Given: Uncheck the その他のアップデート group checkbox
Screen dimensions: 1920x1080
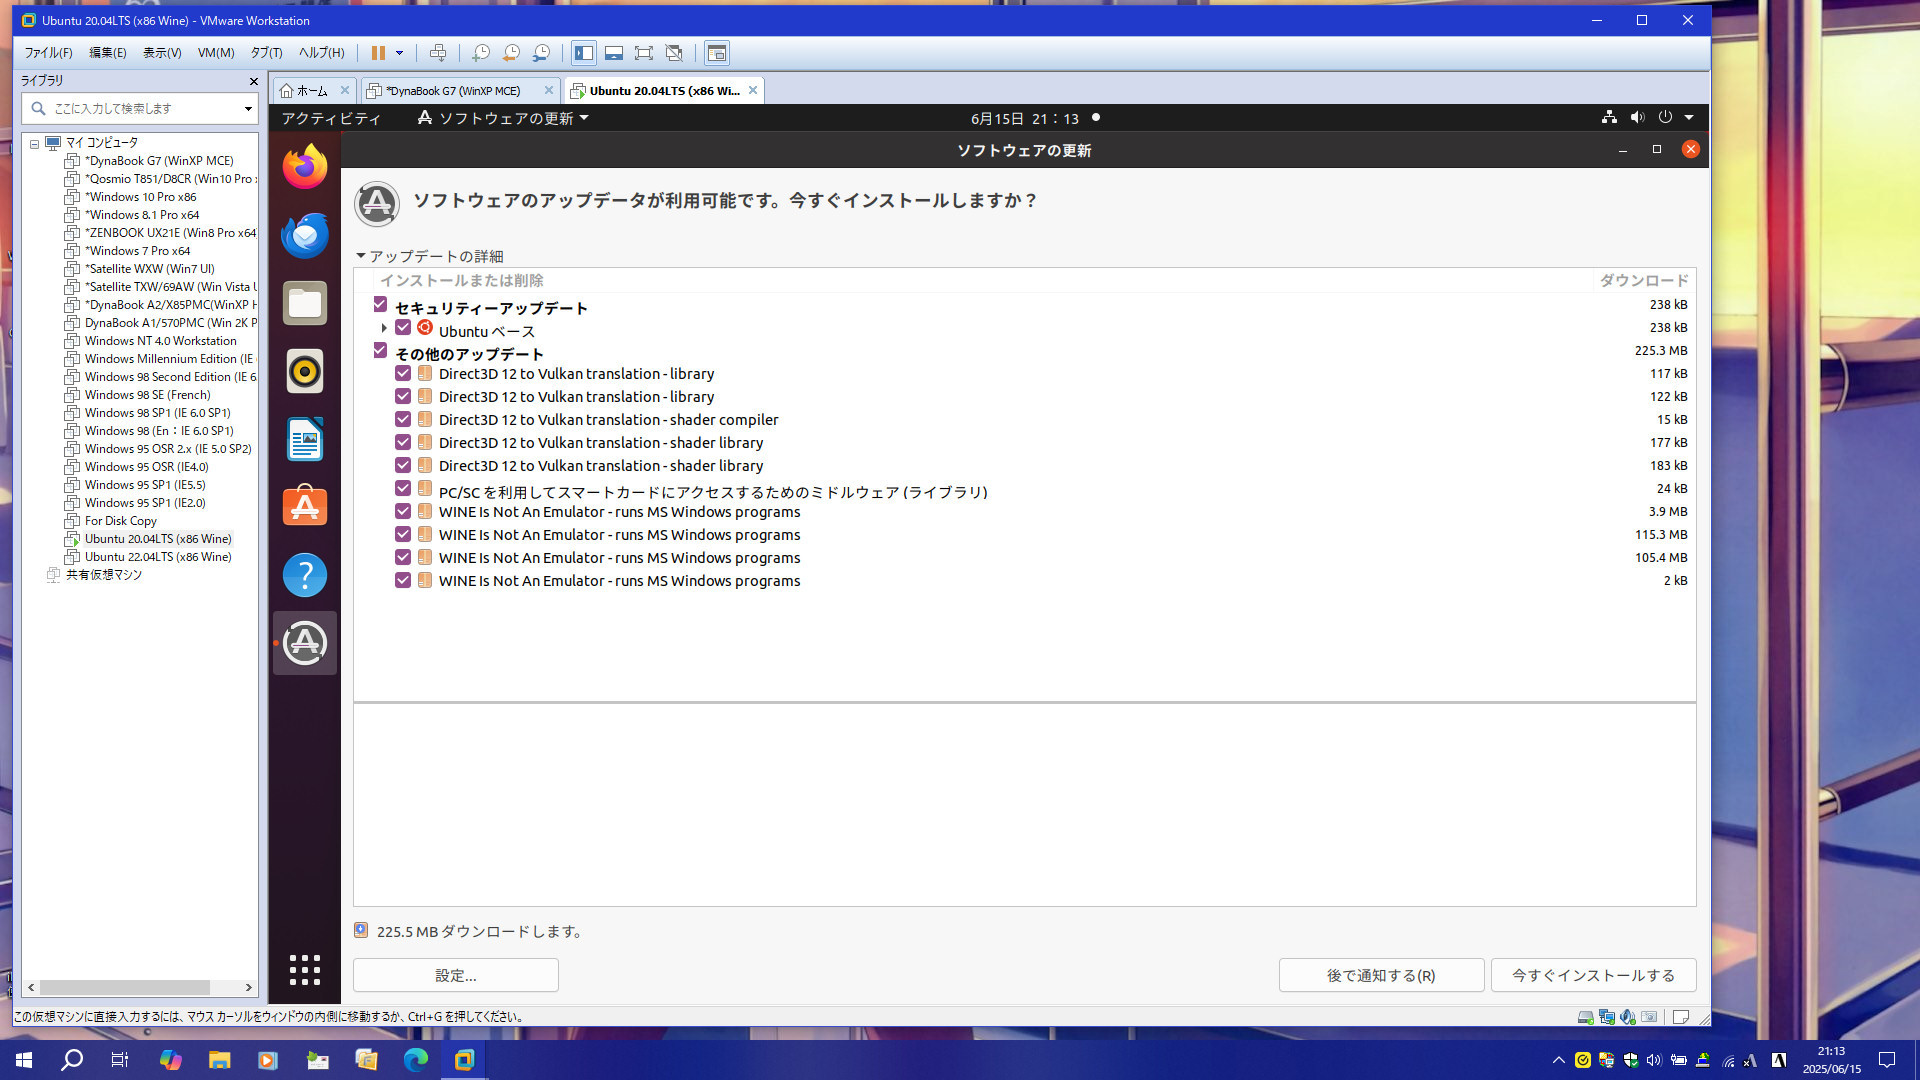Looking at the screenshot, I should tap(380, 350).
